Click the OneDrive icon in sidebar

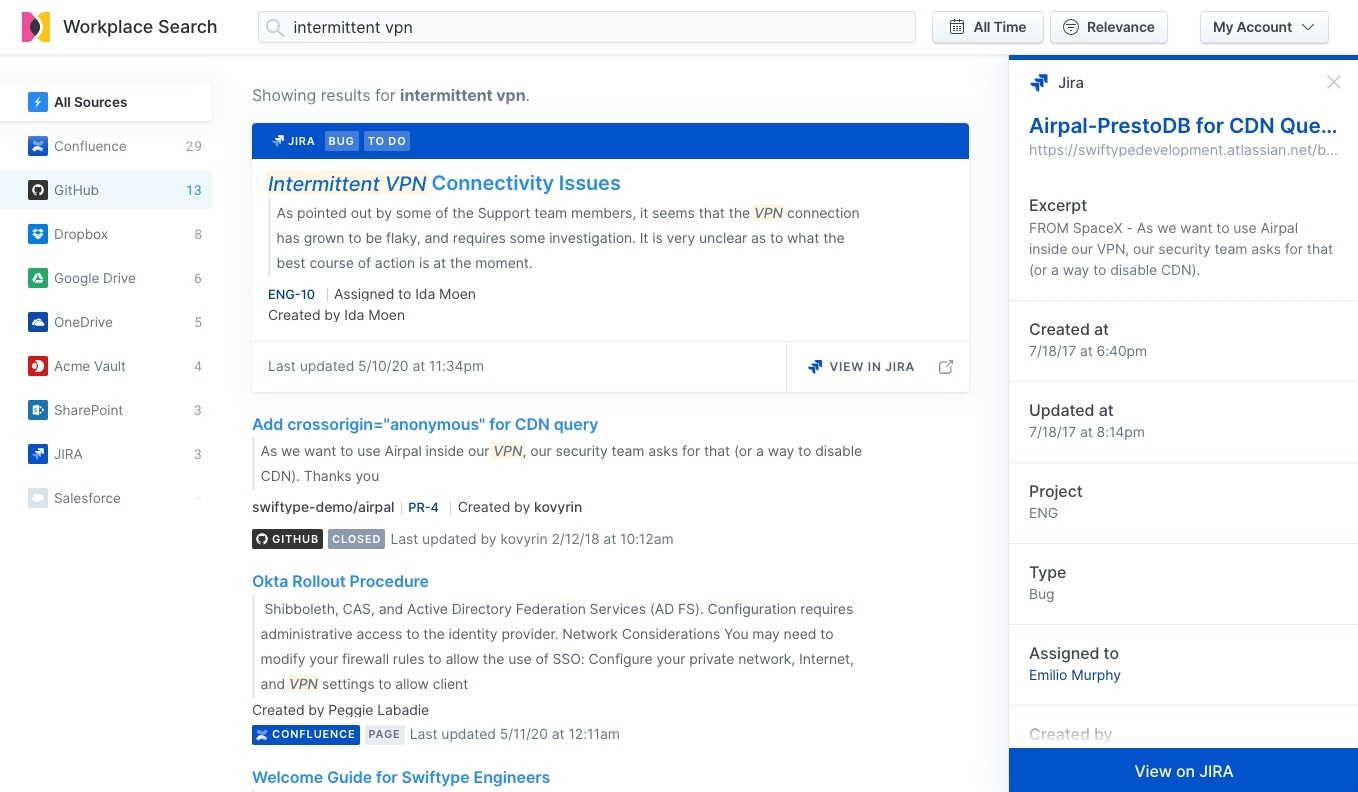(x=37, y=322)
